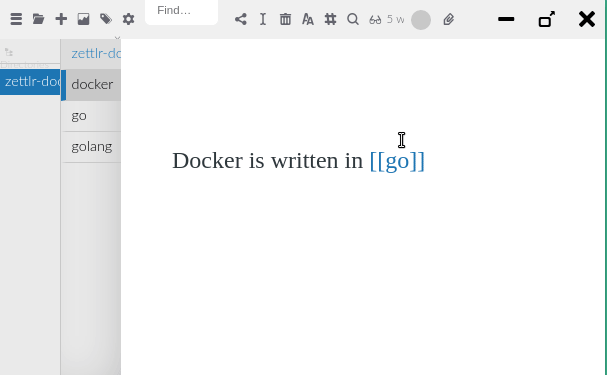Click the text 'Docker is written in'

tap(267, 161)
